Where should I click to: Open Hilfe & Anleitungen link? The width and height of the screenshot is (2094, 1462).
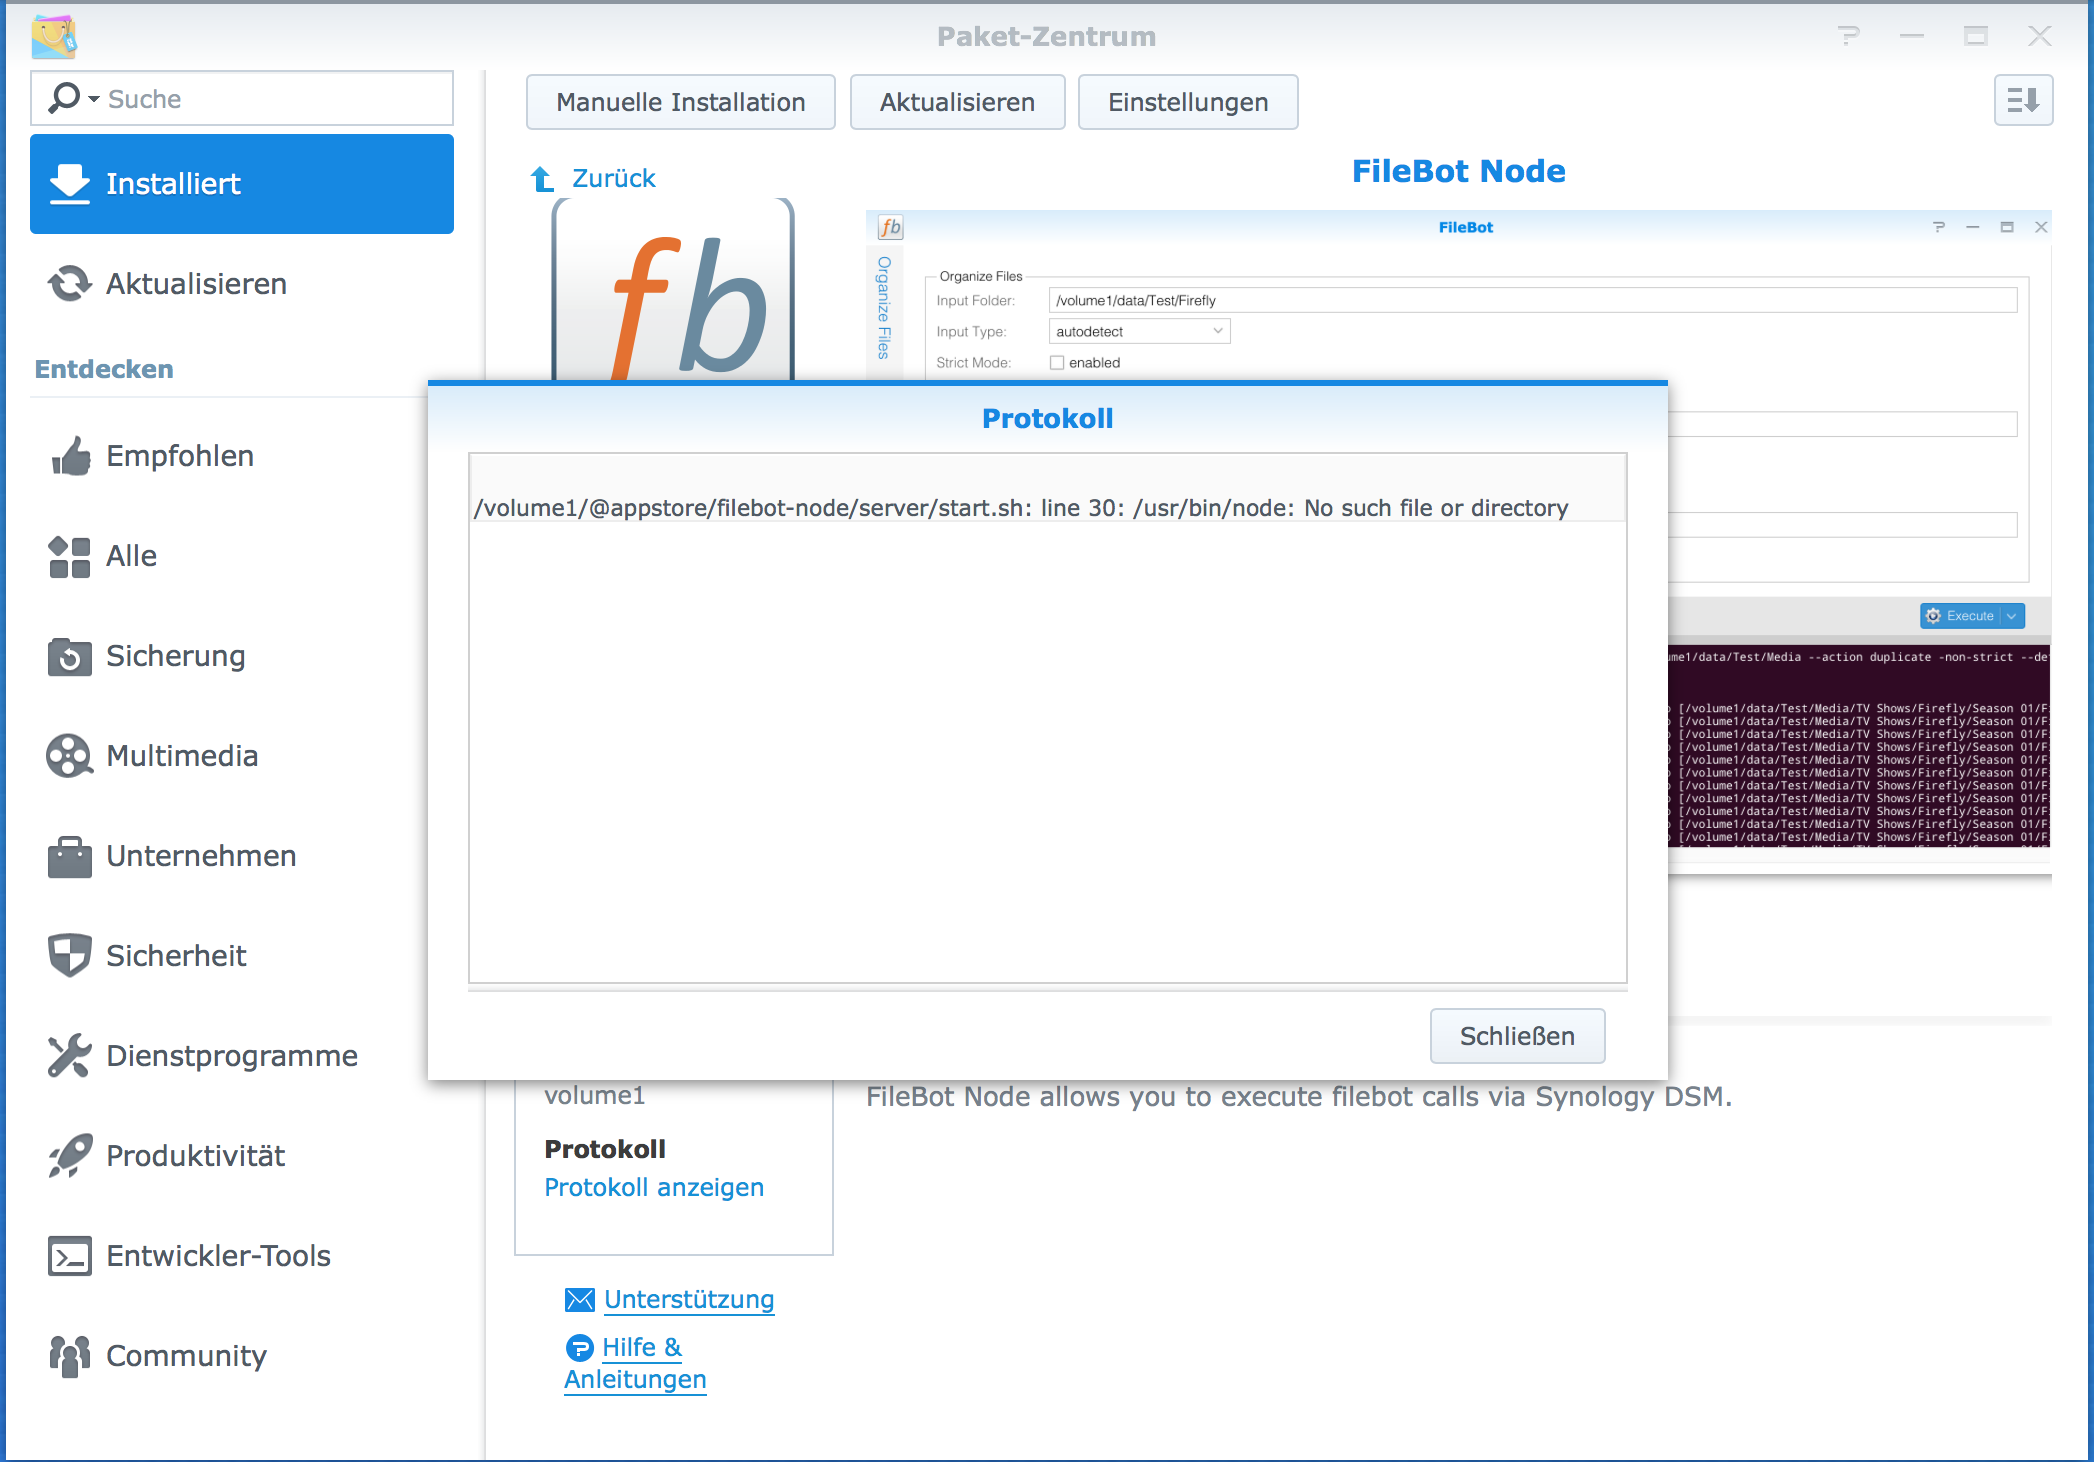pyautogui.click(x=636, y=1363)
